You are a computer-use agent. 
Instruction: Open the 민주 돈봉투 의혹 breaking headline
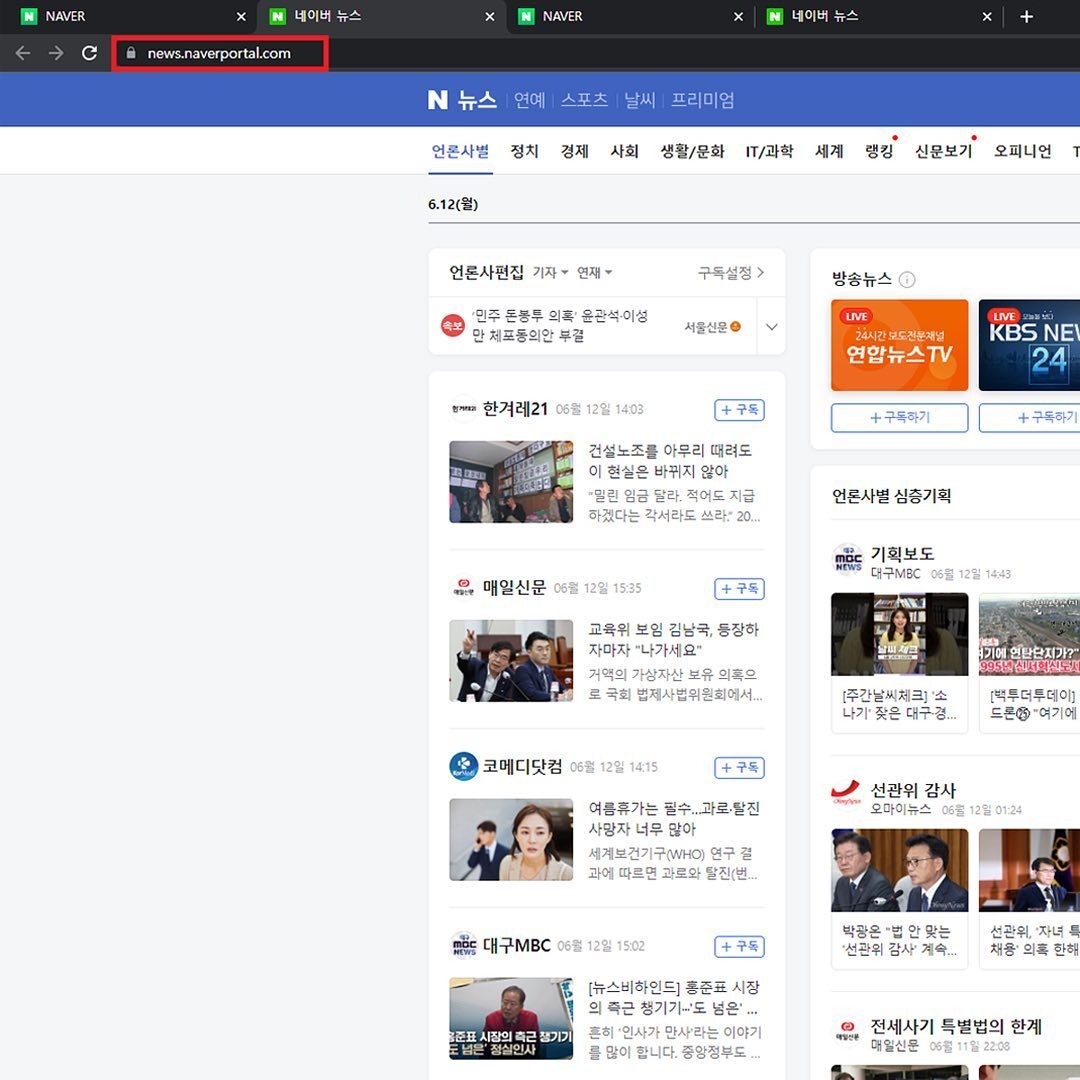[559, 325]
